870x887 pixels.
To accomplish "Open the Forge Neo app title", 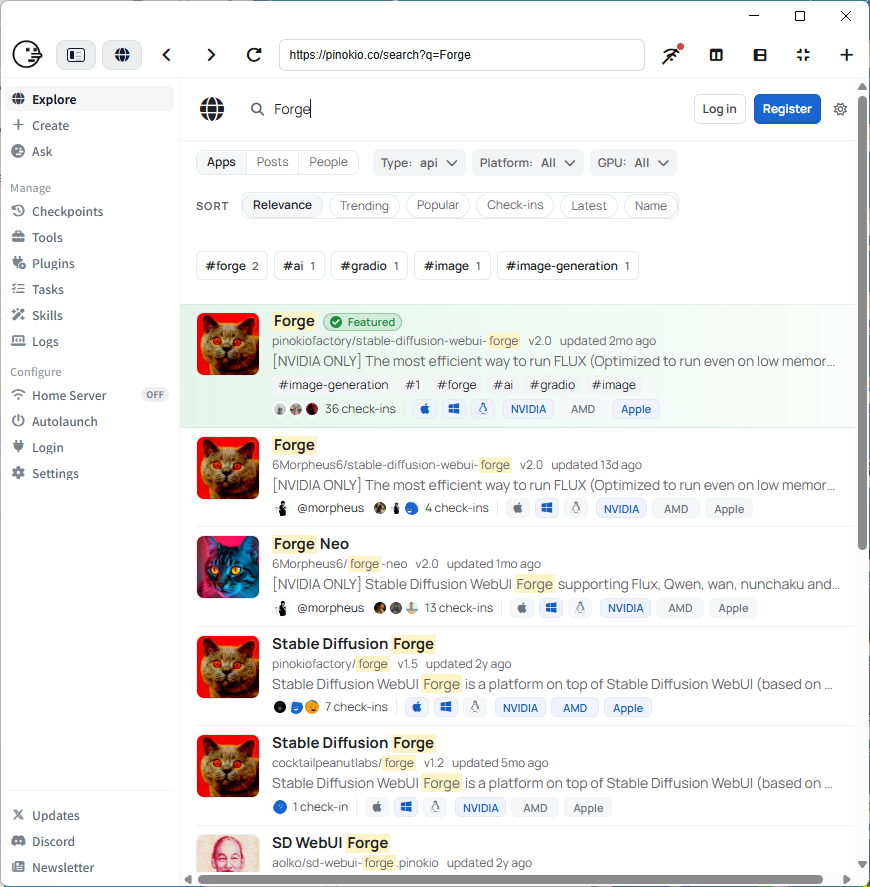I will pyautogui.click(x=311, y=544).
